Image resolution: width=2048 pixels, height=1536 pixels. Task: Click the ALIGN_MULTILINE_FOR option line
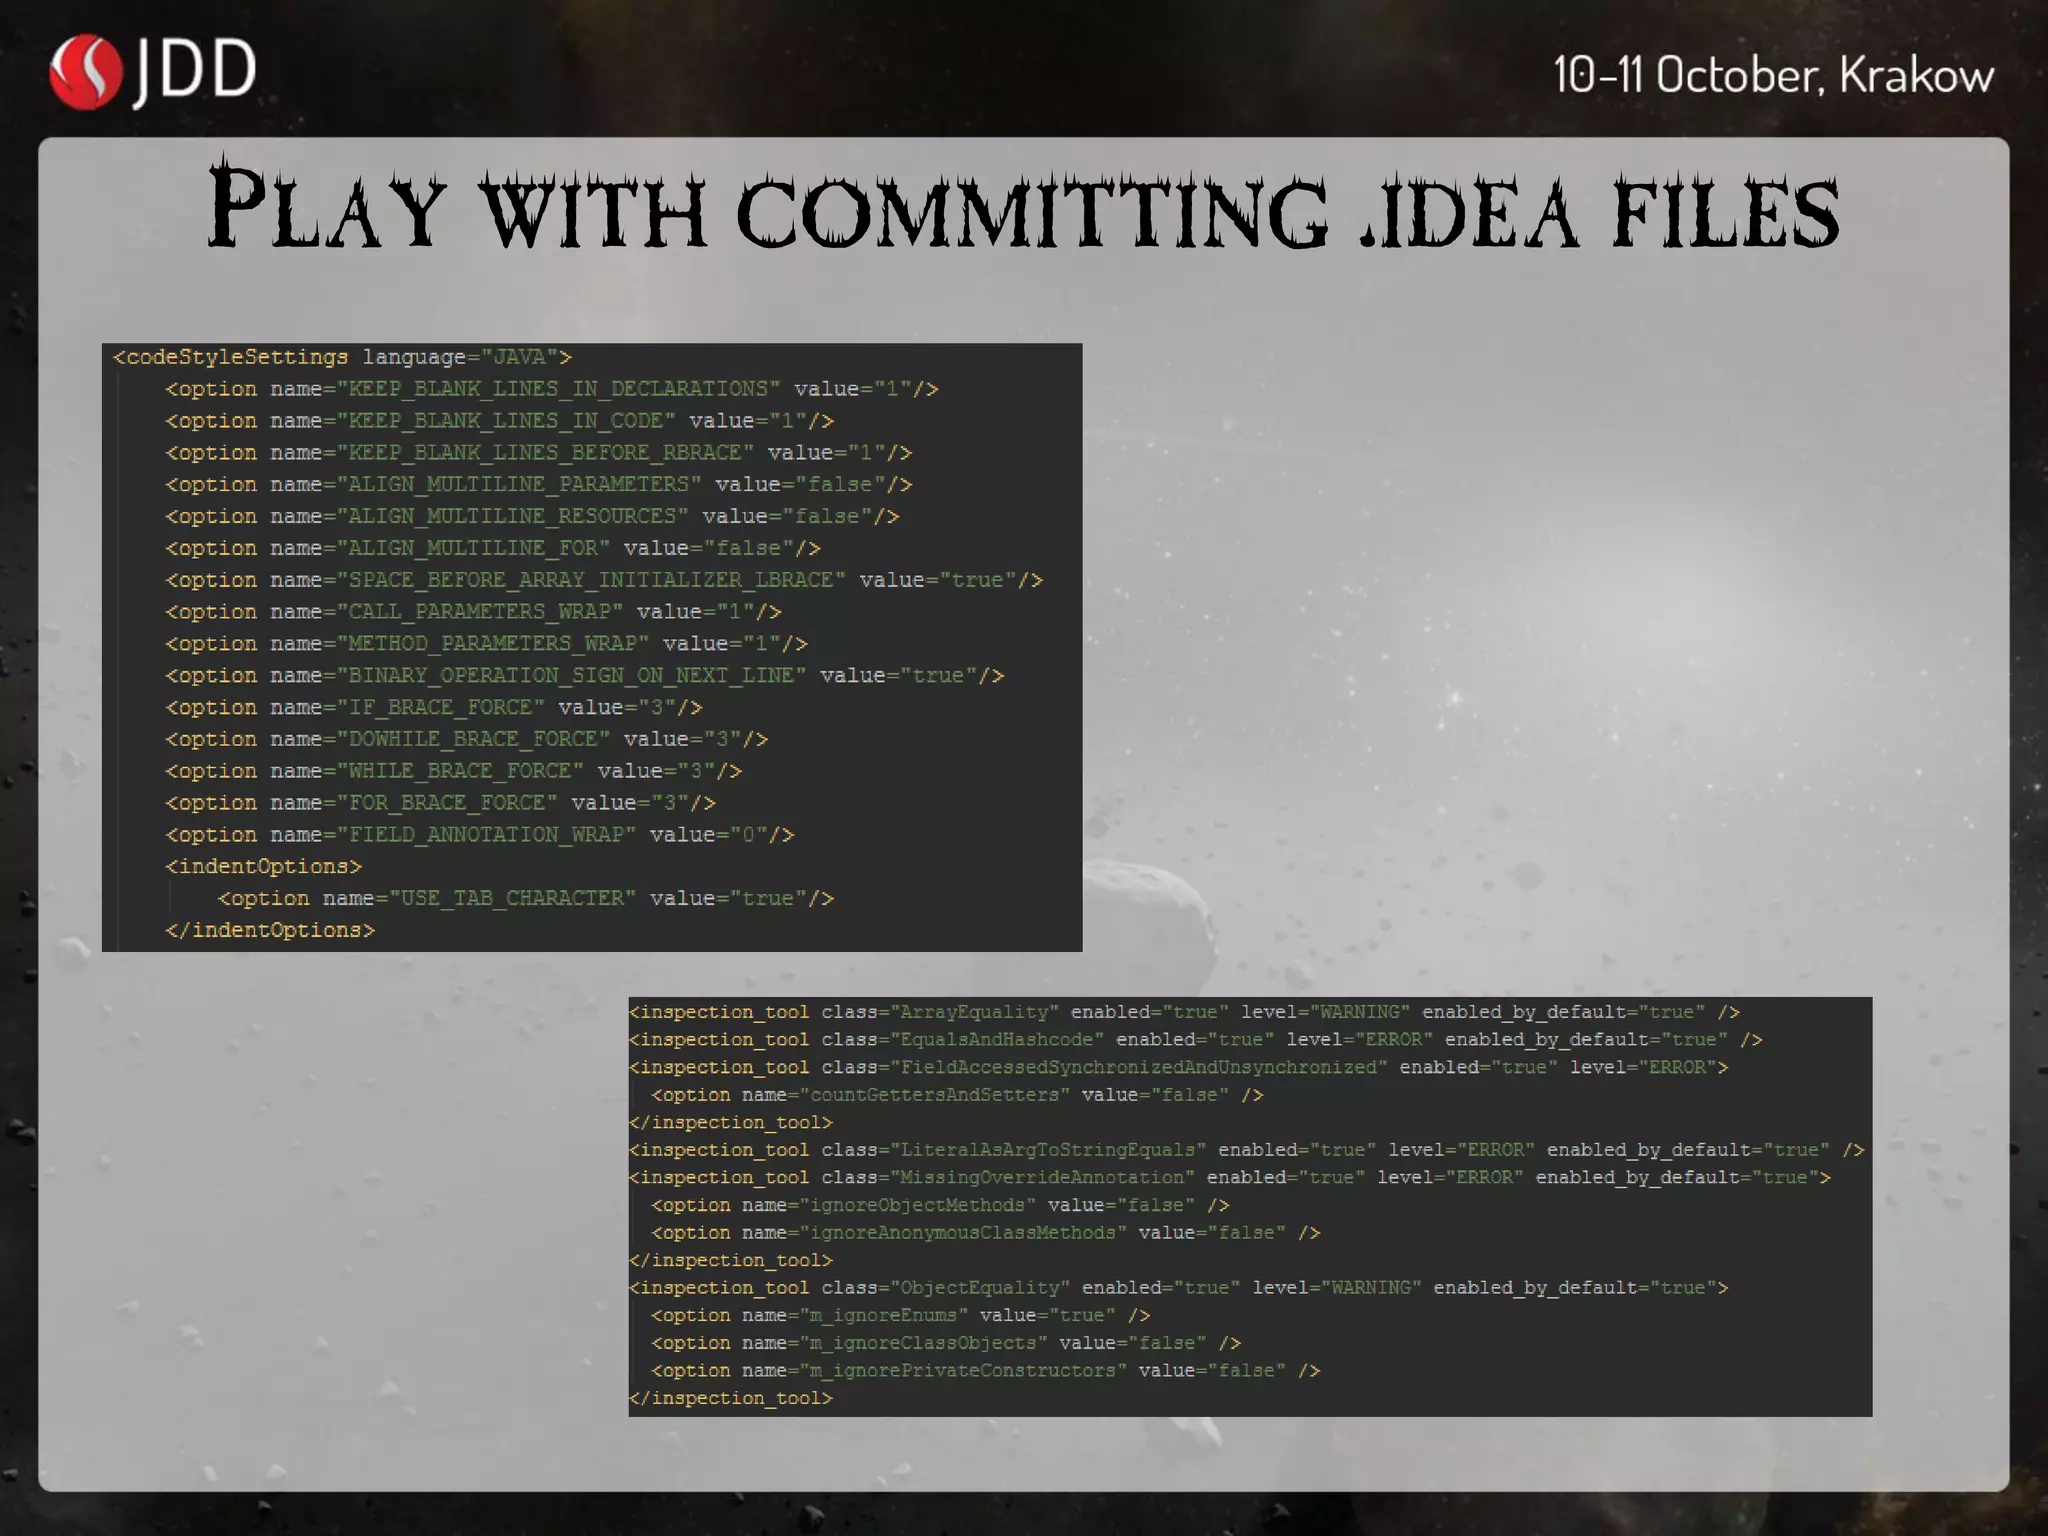[493, 548]
